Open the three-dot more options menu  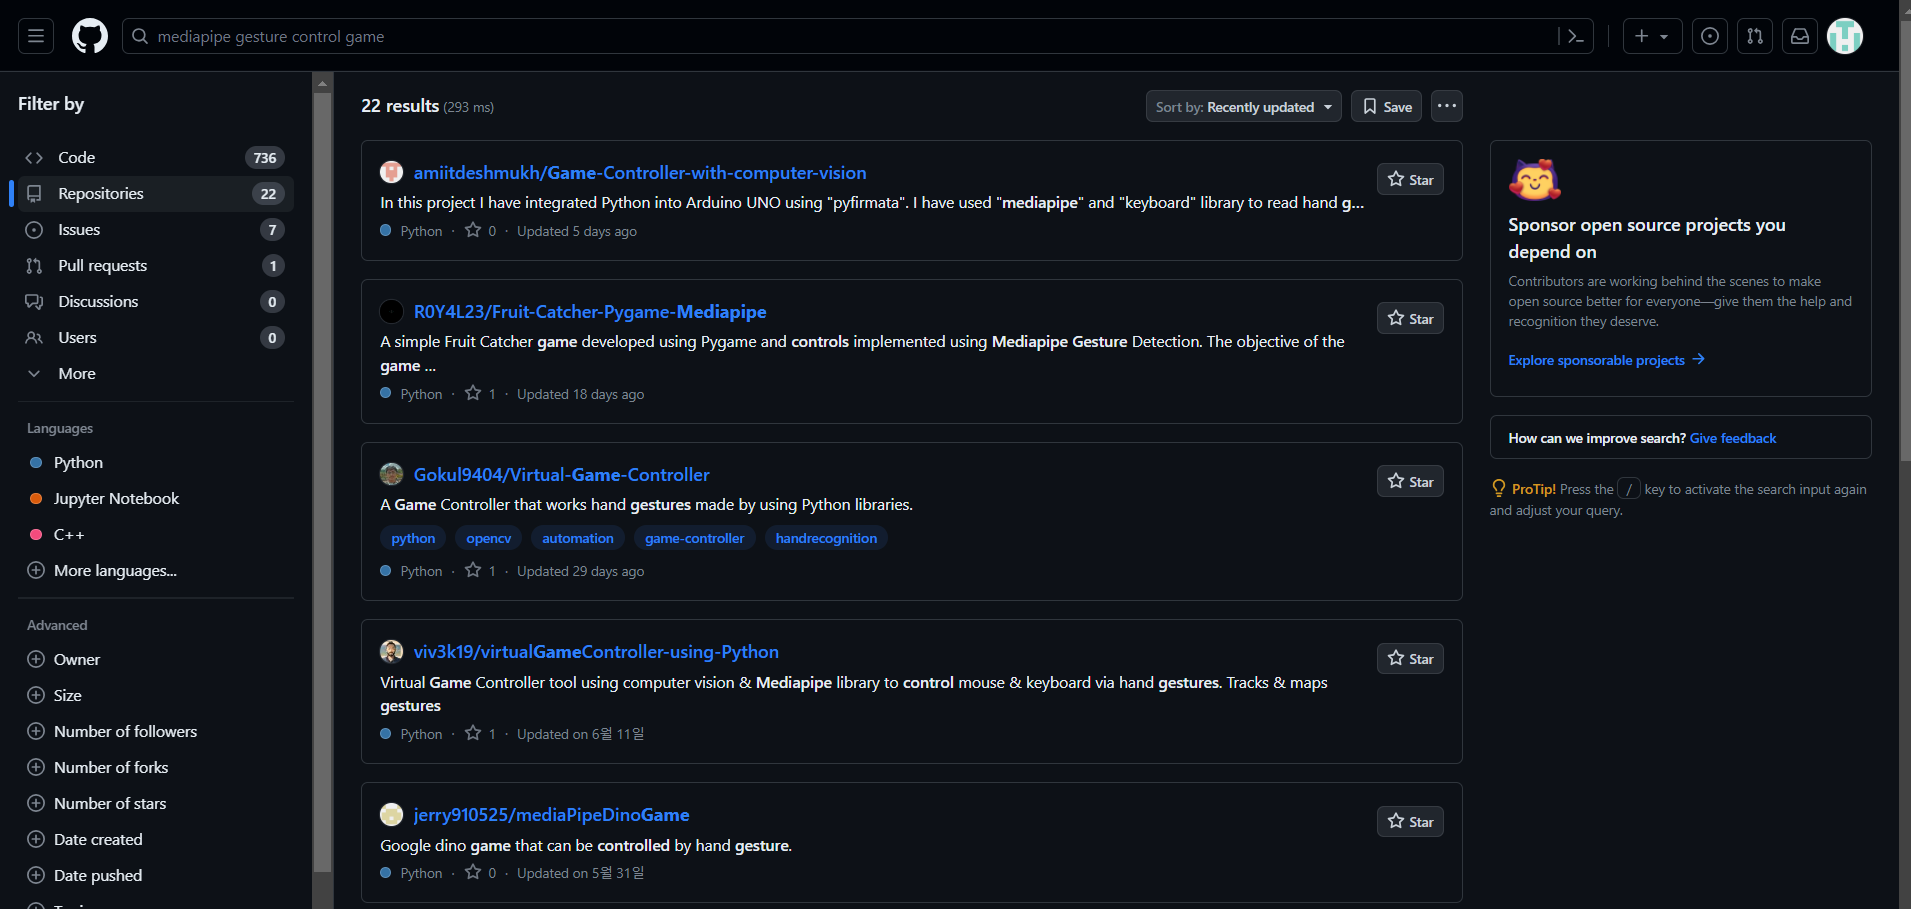(x=1447, y=106)
